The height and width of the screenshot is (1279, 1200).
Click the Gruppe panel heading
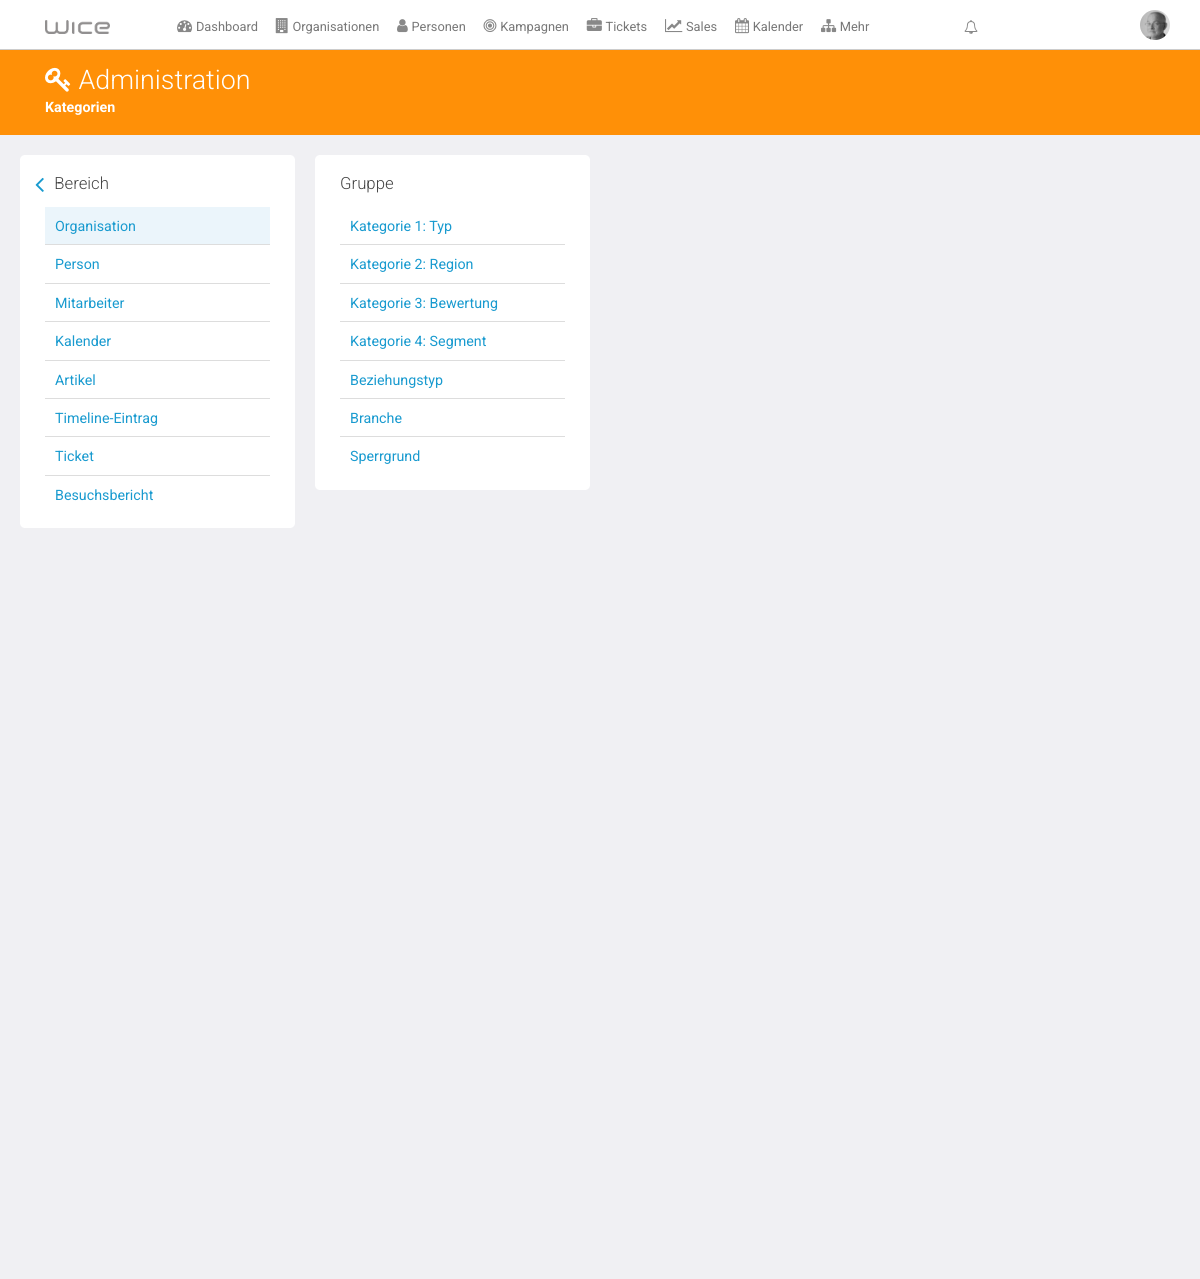[x=367, y=184]
